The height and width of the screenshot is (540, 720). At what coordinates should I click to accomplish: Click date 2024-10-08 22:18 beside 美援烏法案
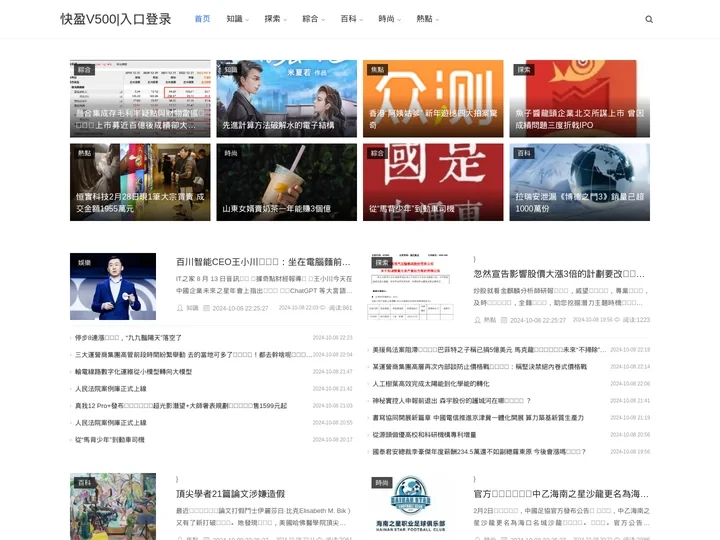point(630,349)
